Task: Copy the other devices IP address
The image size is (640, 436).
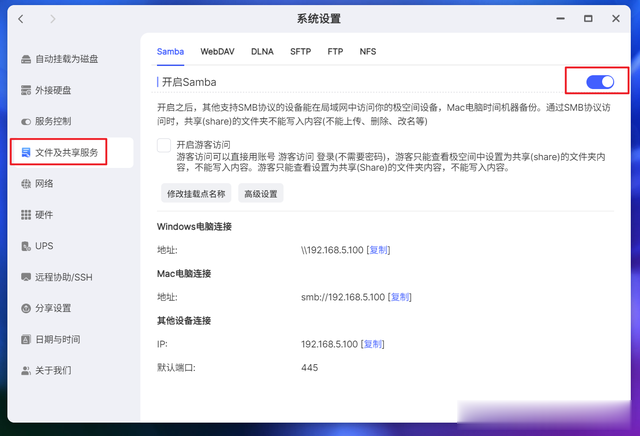Action: click(x=373, y=344)
